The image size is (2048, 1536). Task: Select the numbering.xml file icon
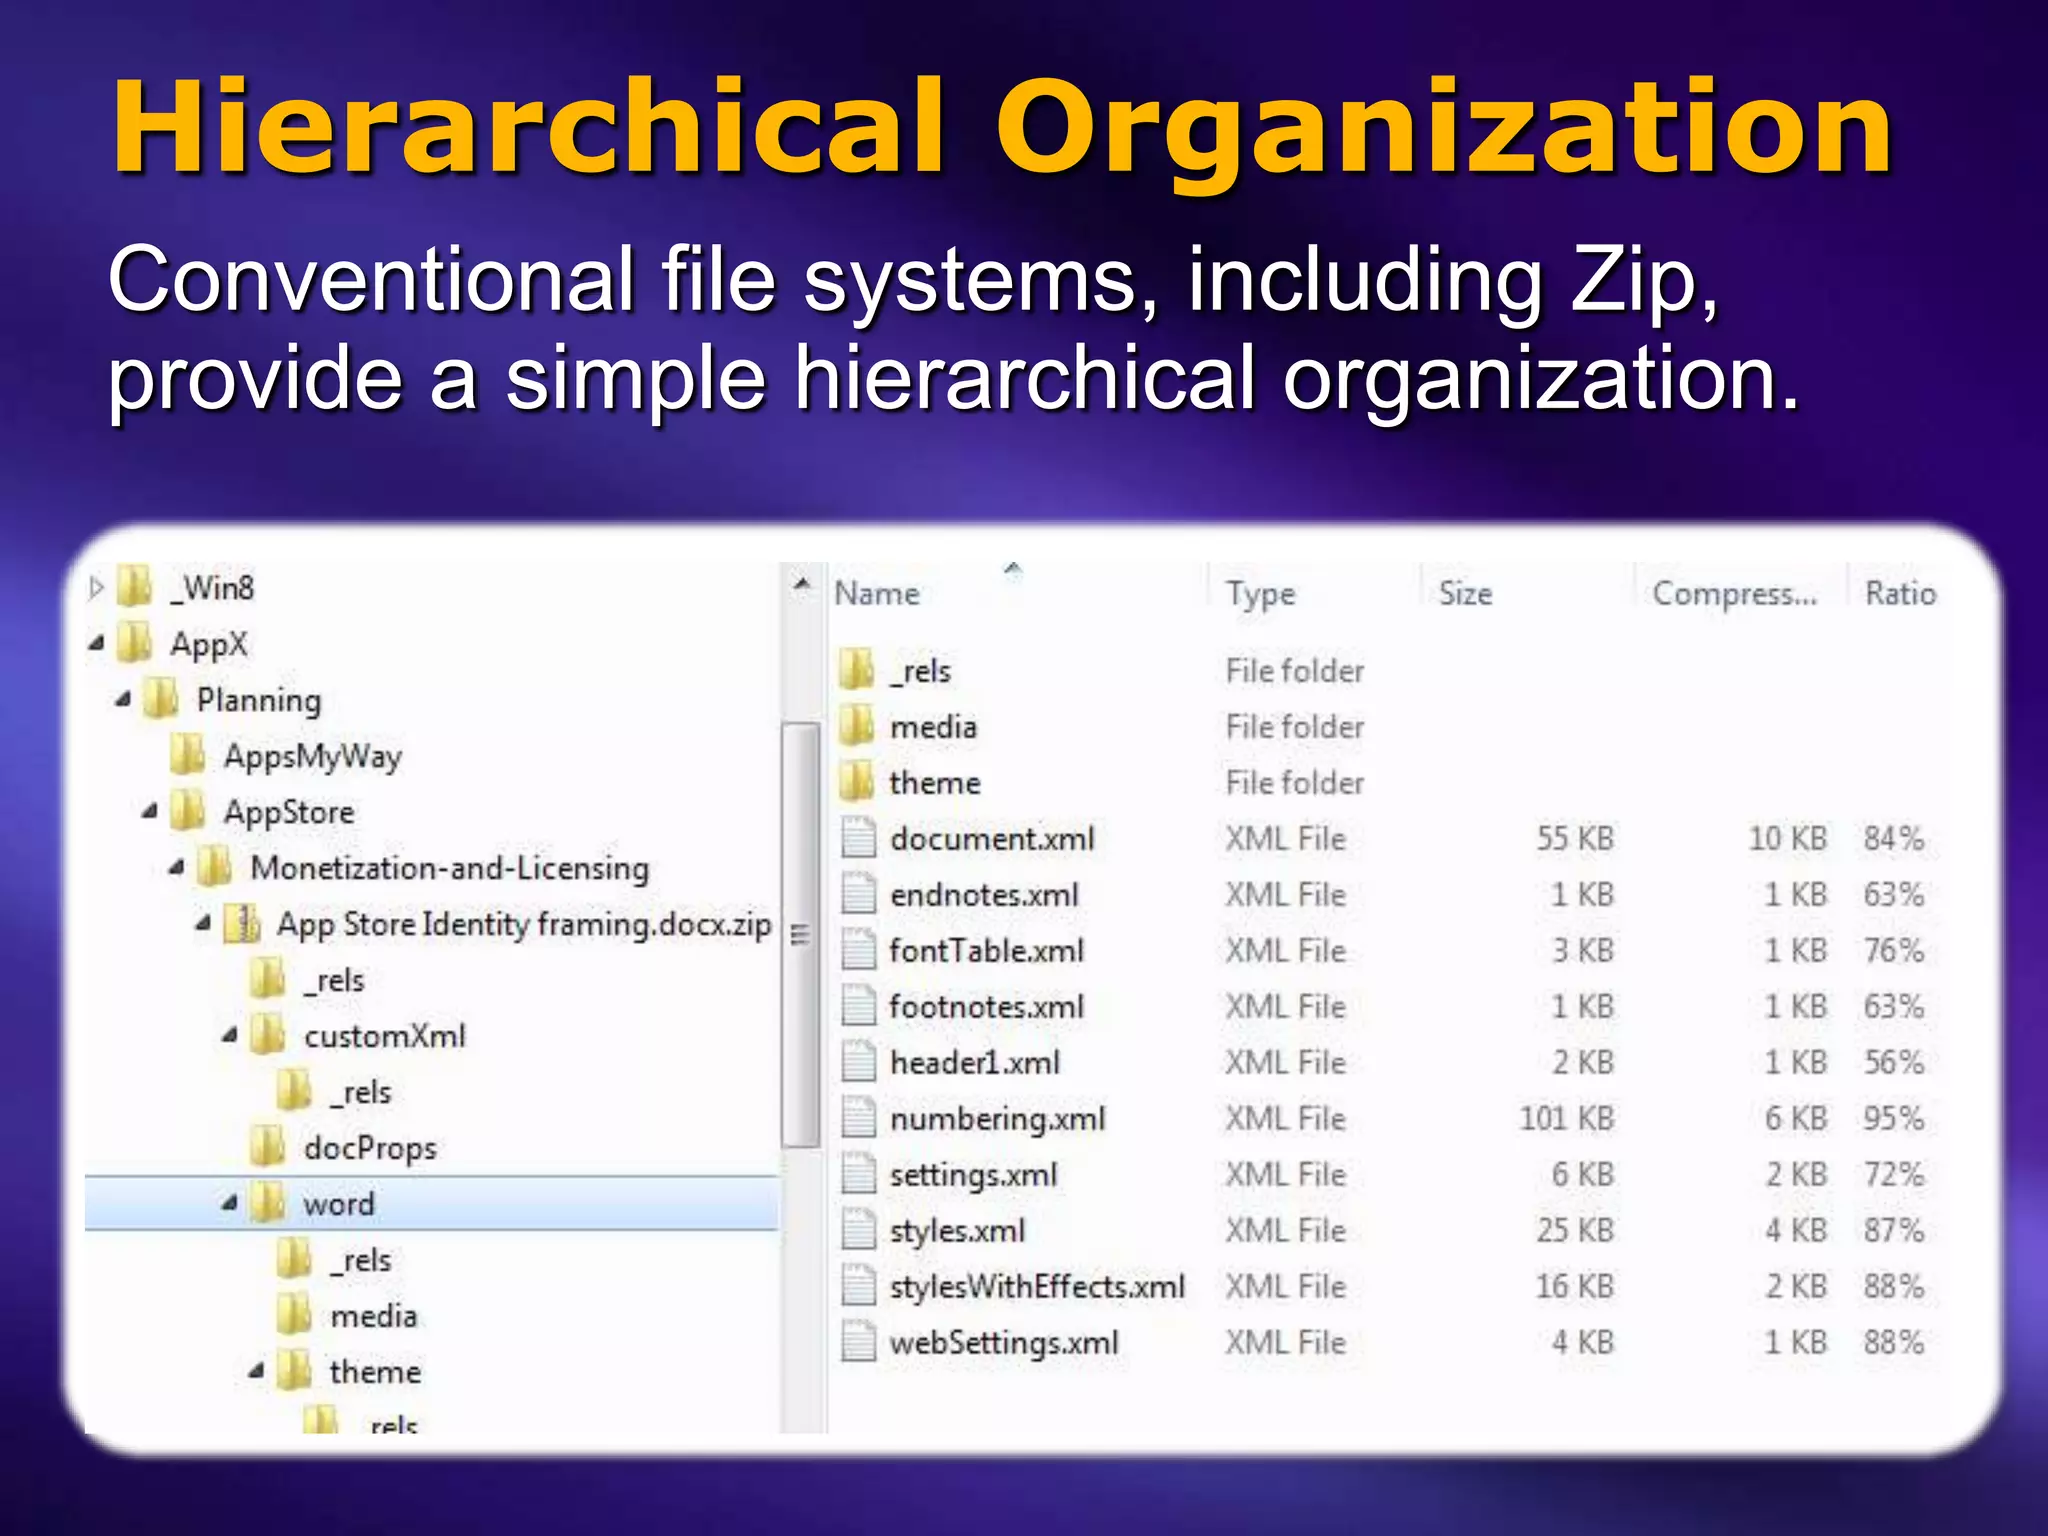(x=858, y=1118)
